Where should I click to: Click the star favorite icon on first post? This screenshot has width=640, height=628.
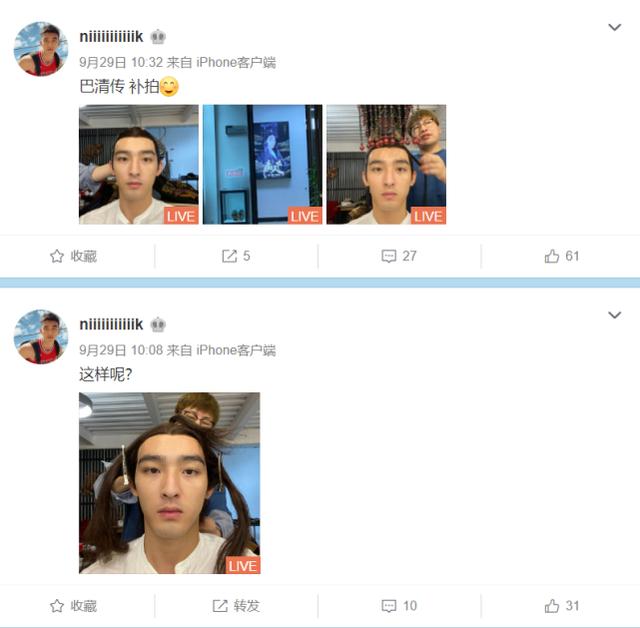[57, 256]
